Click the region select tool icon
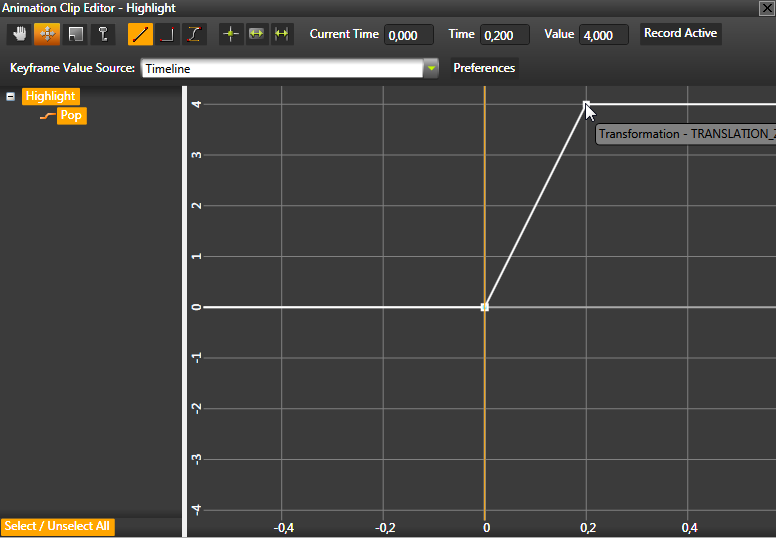 point(75,34)
